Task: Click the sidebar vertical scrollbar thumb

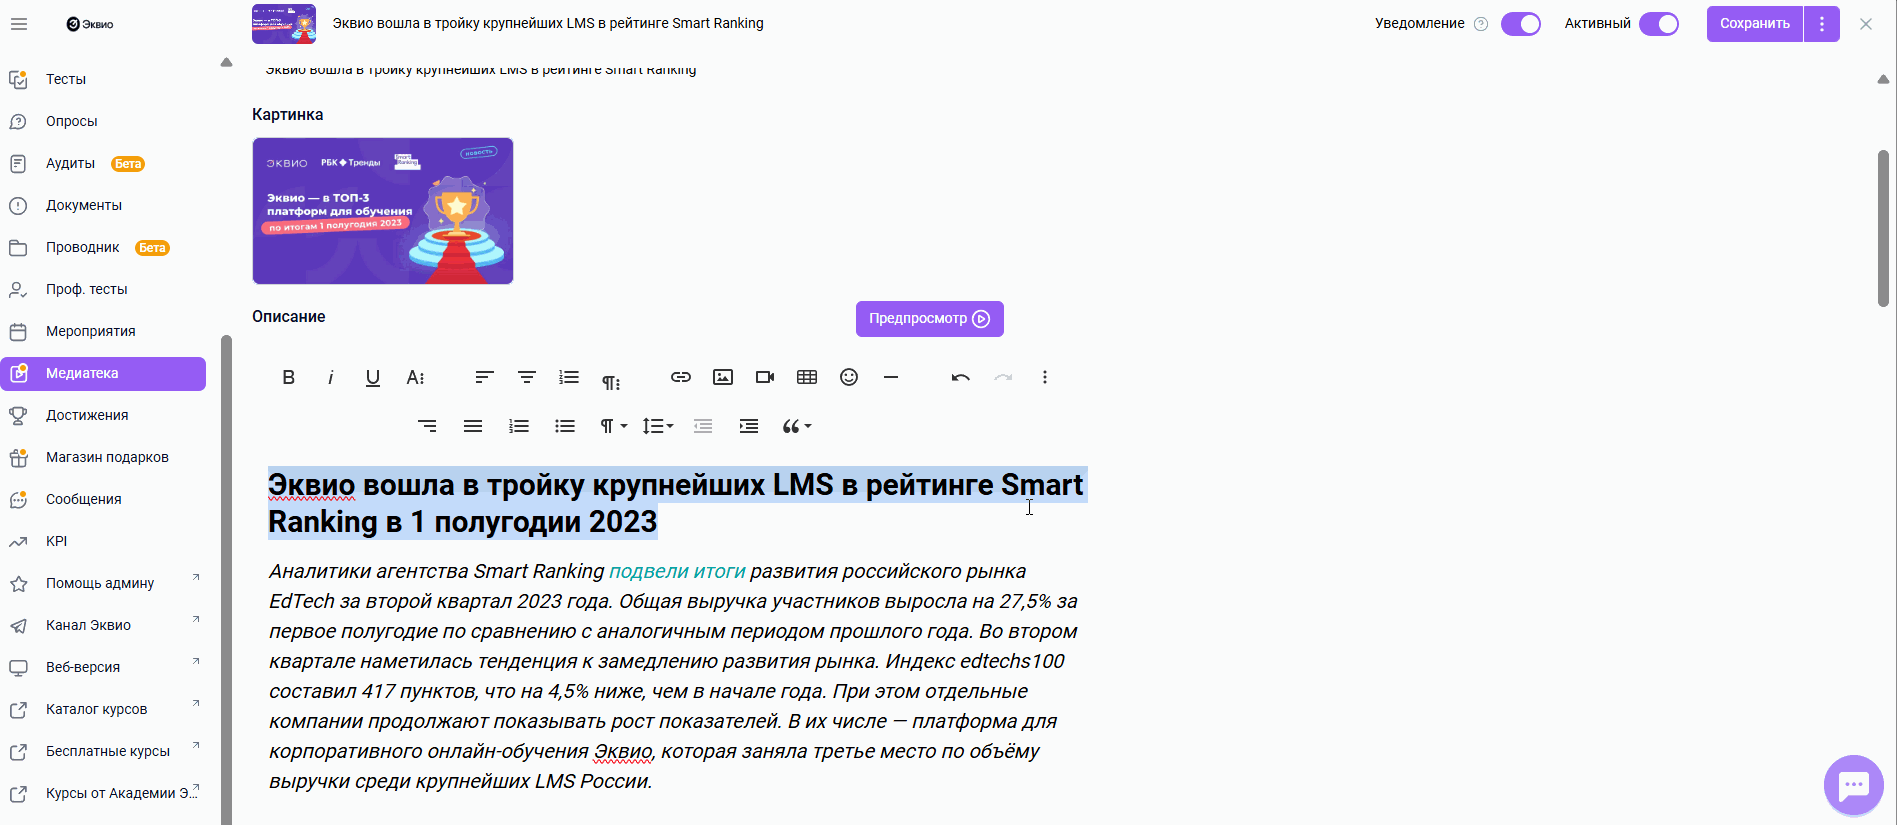Action: [226, 580]
